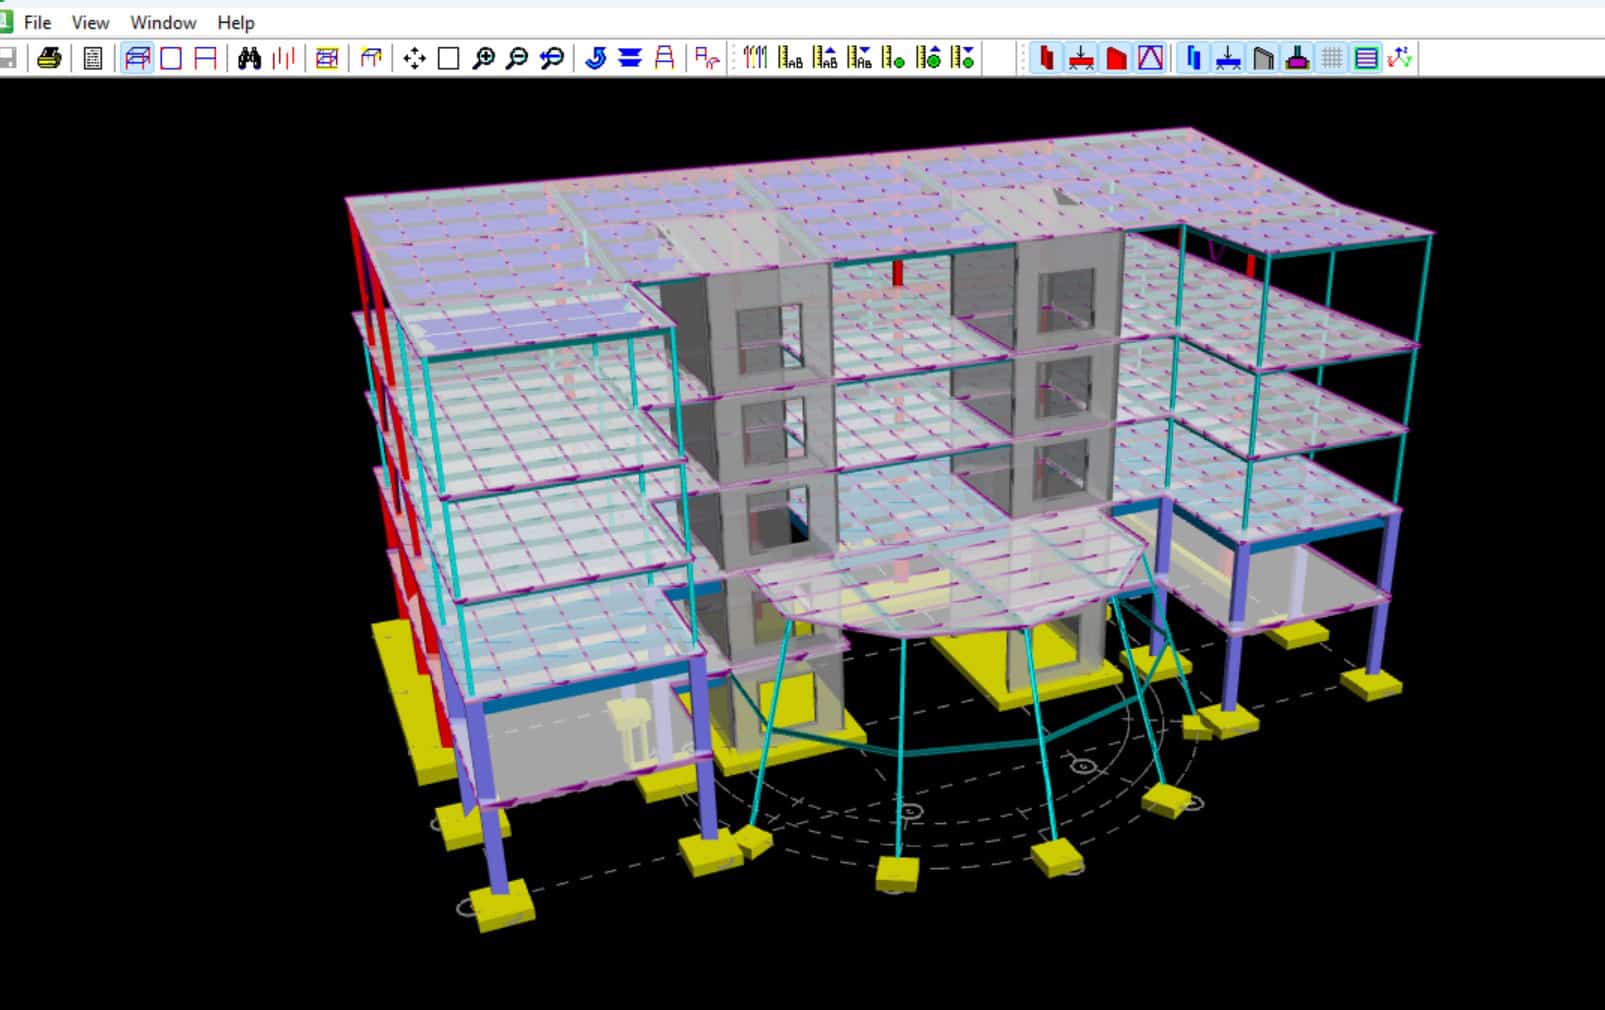Click the red and blue frame icon

[x=664, y=58]
